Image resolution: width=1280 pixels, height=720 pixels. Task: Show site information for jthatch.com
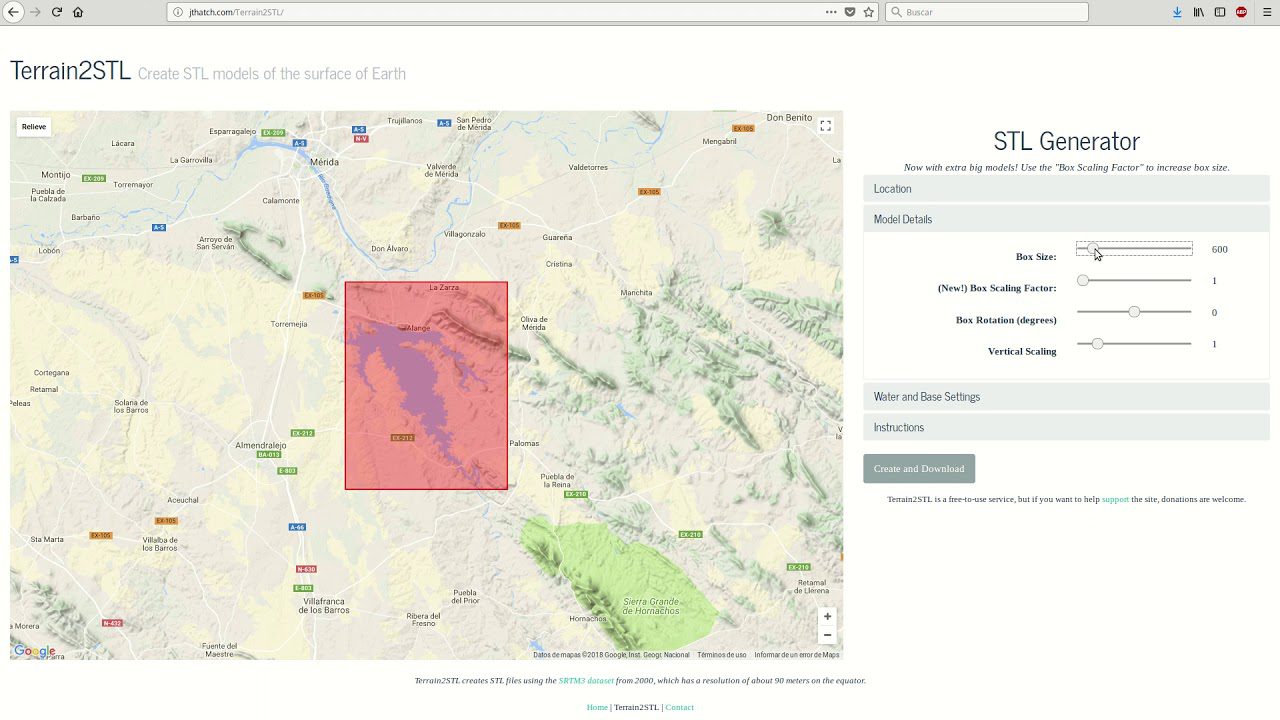tap(178, 12)
